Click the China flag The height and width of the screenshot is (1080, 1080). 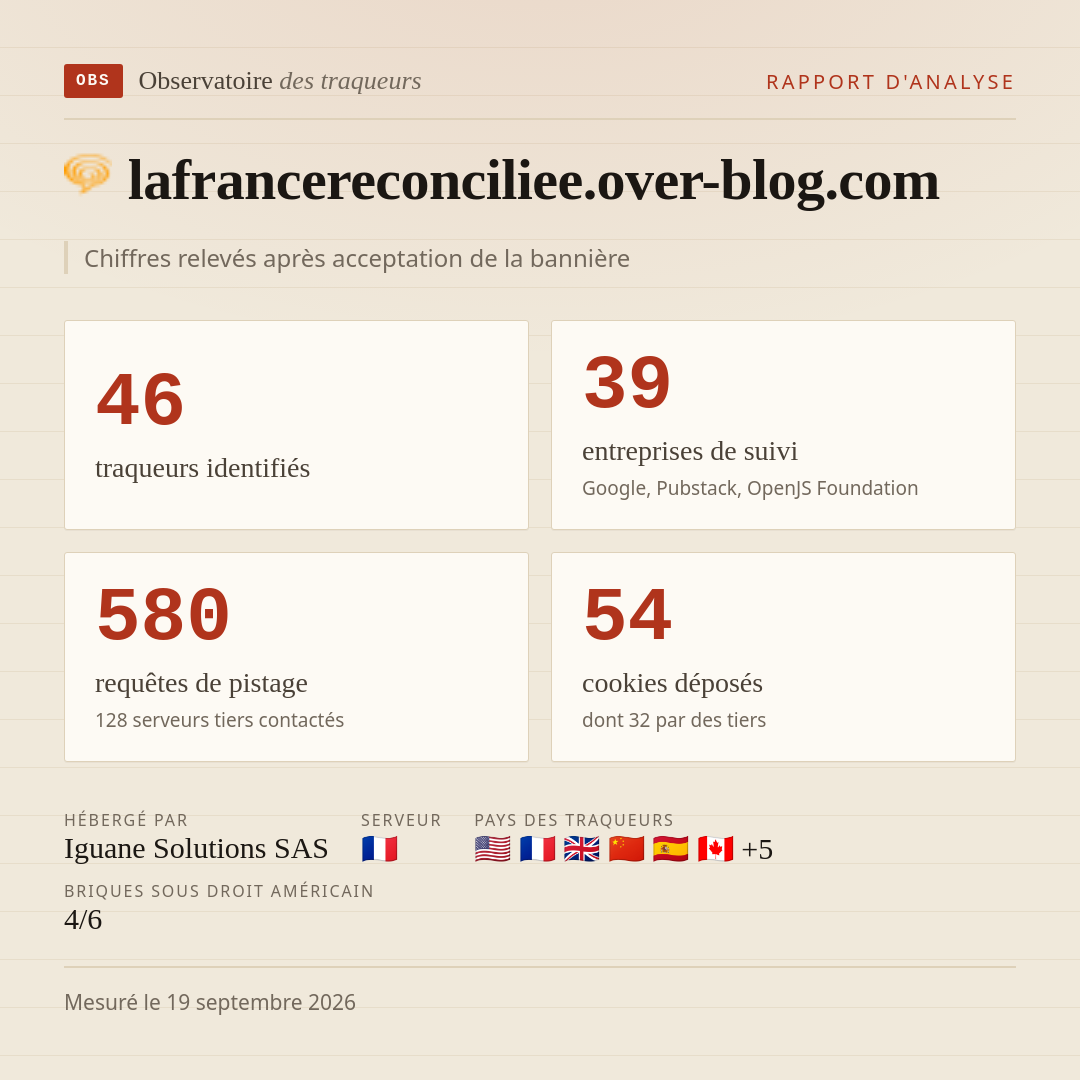click(627, 849)
